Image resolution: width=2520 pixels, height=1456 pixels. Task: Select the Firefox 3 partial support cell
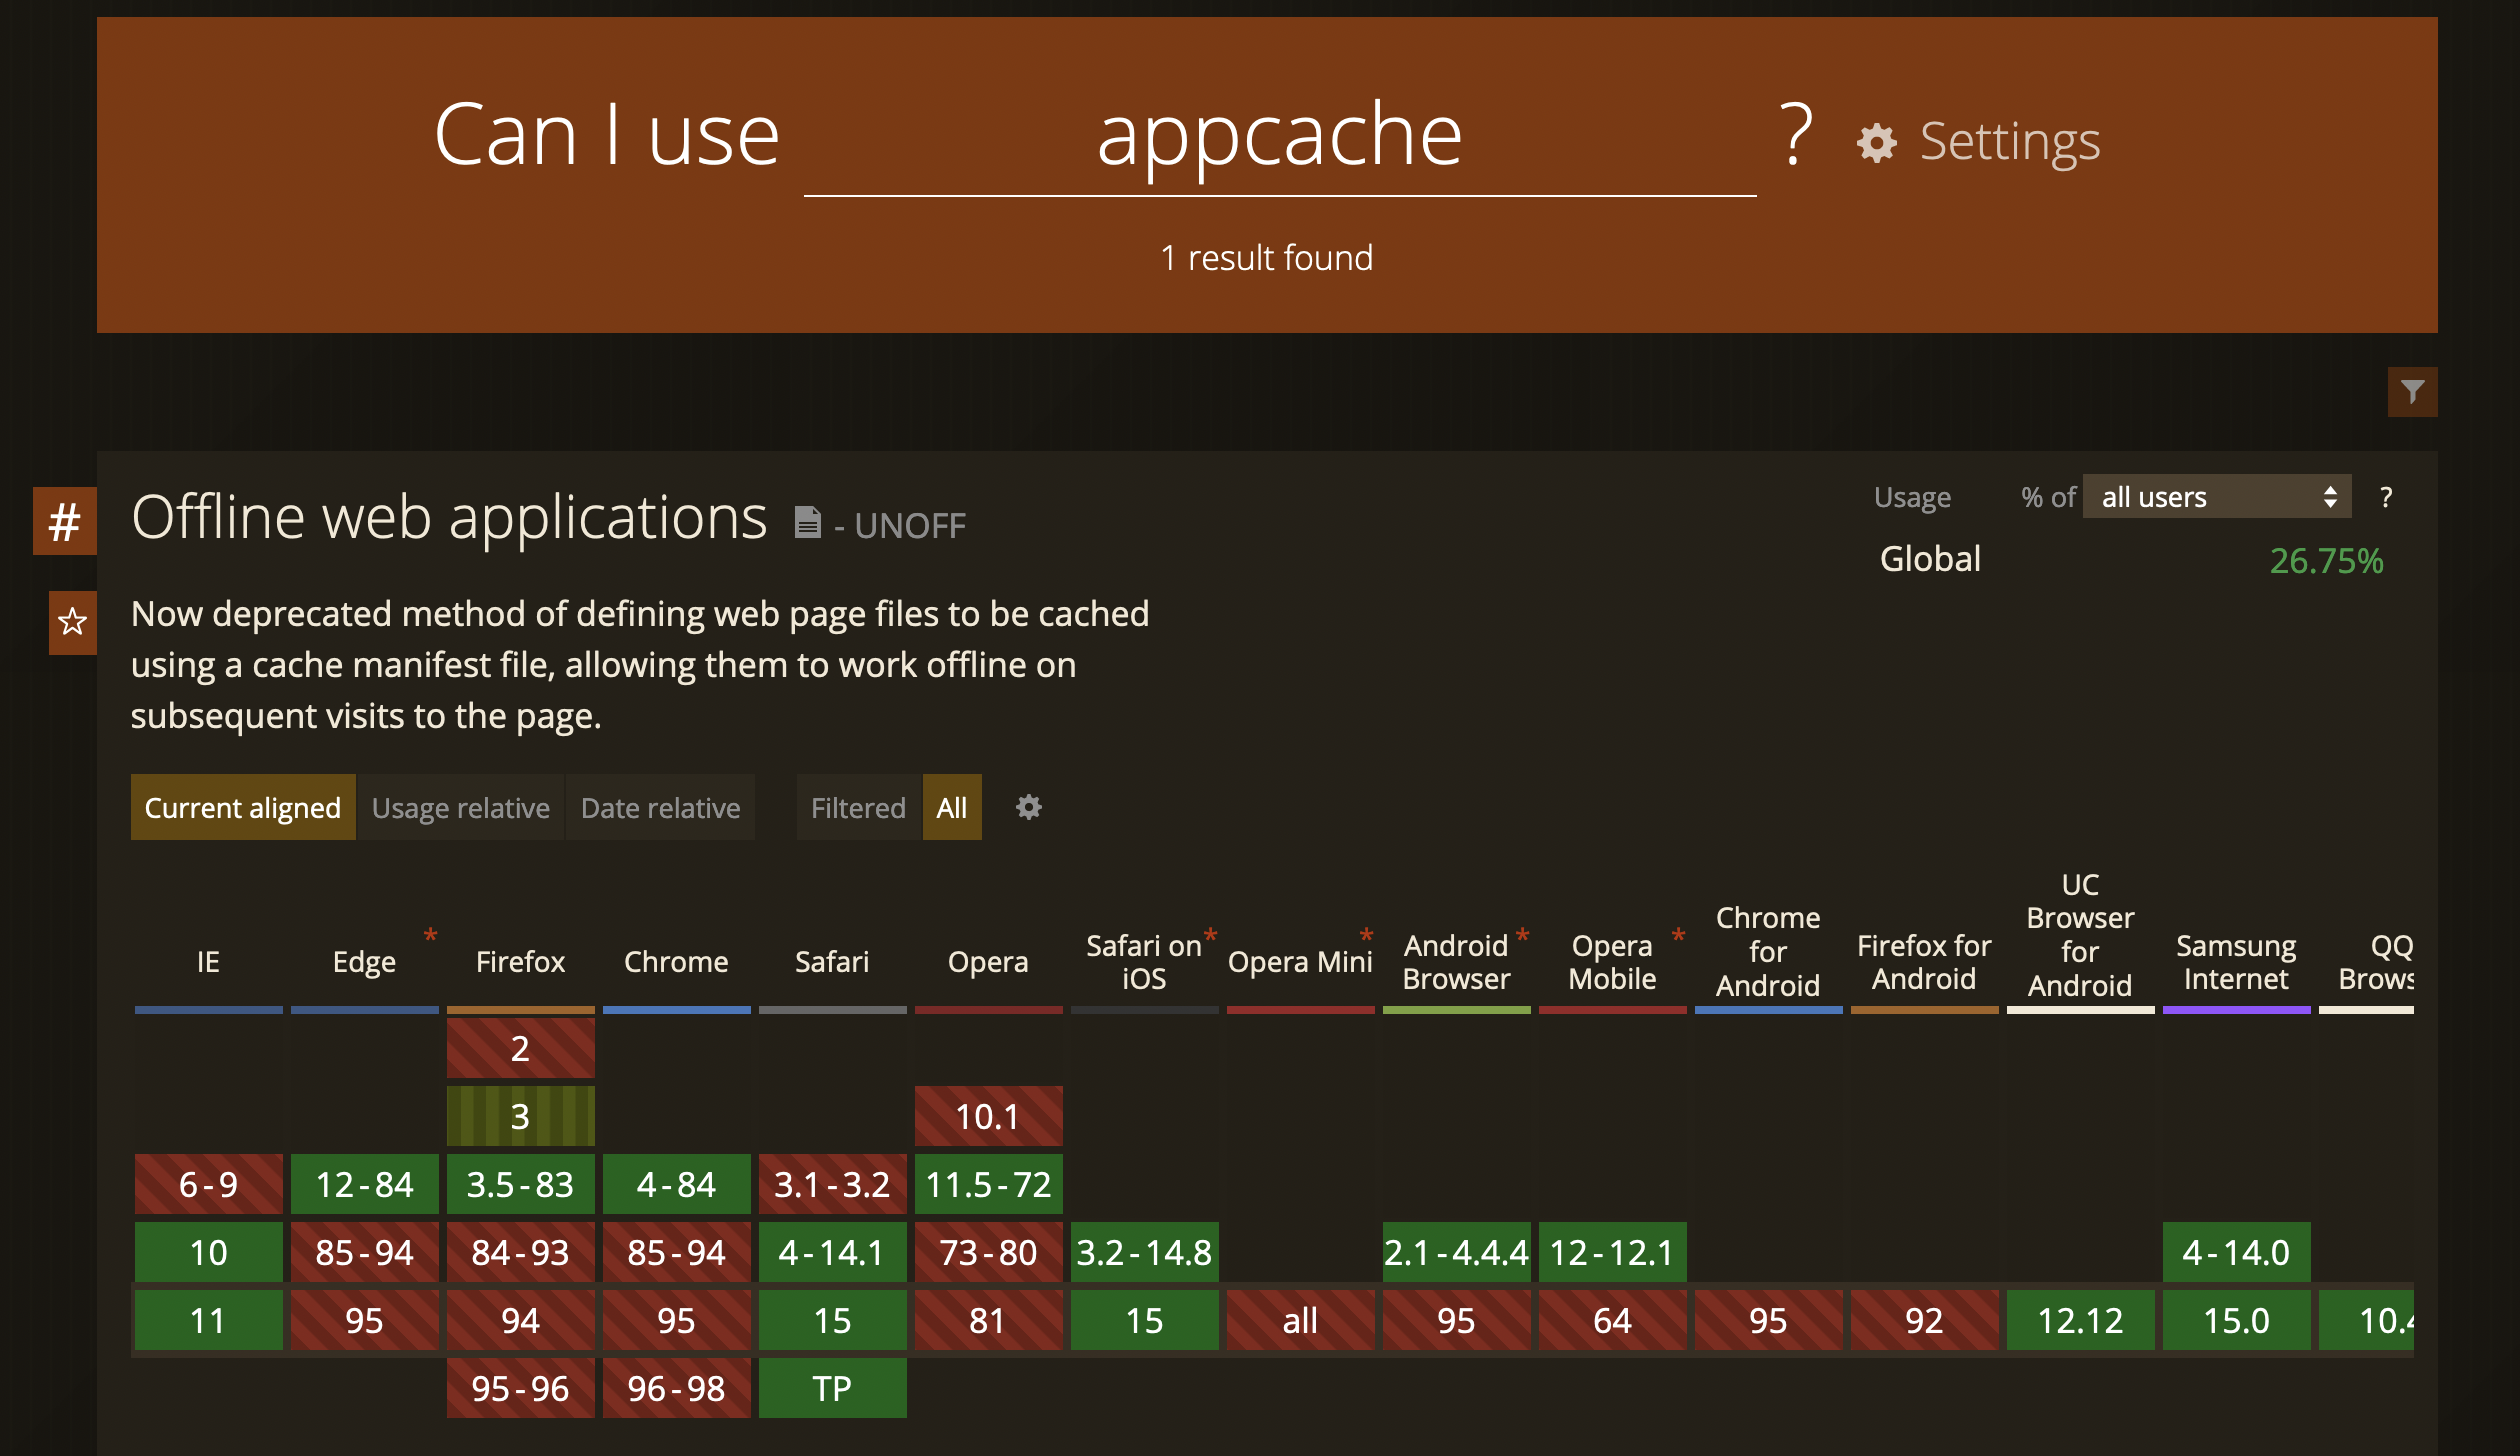coord(521,1116)
